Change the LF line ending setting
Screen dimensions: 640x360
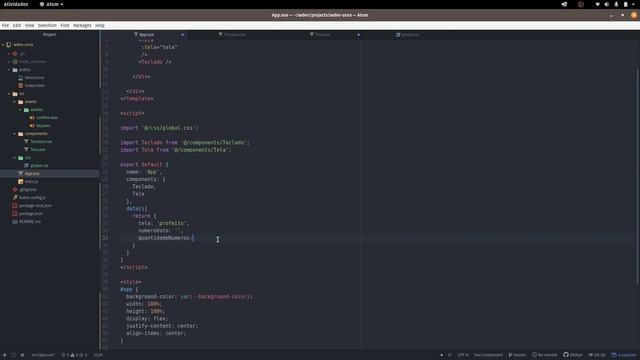click(x=449, y=355)
